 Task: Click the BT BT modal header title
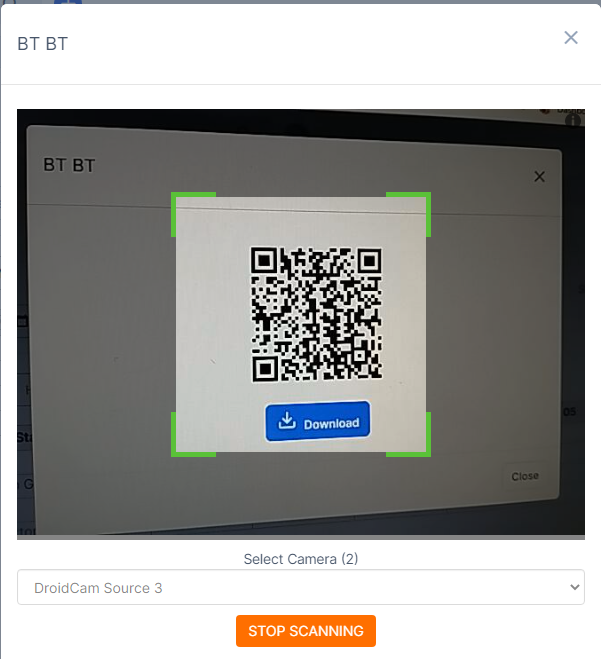(42, 44)
